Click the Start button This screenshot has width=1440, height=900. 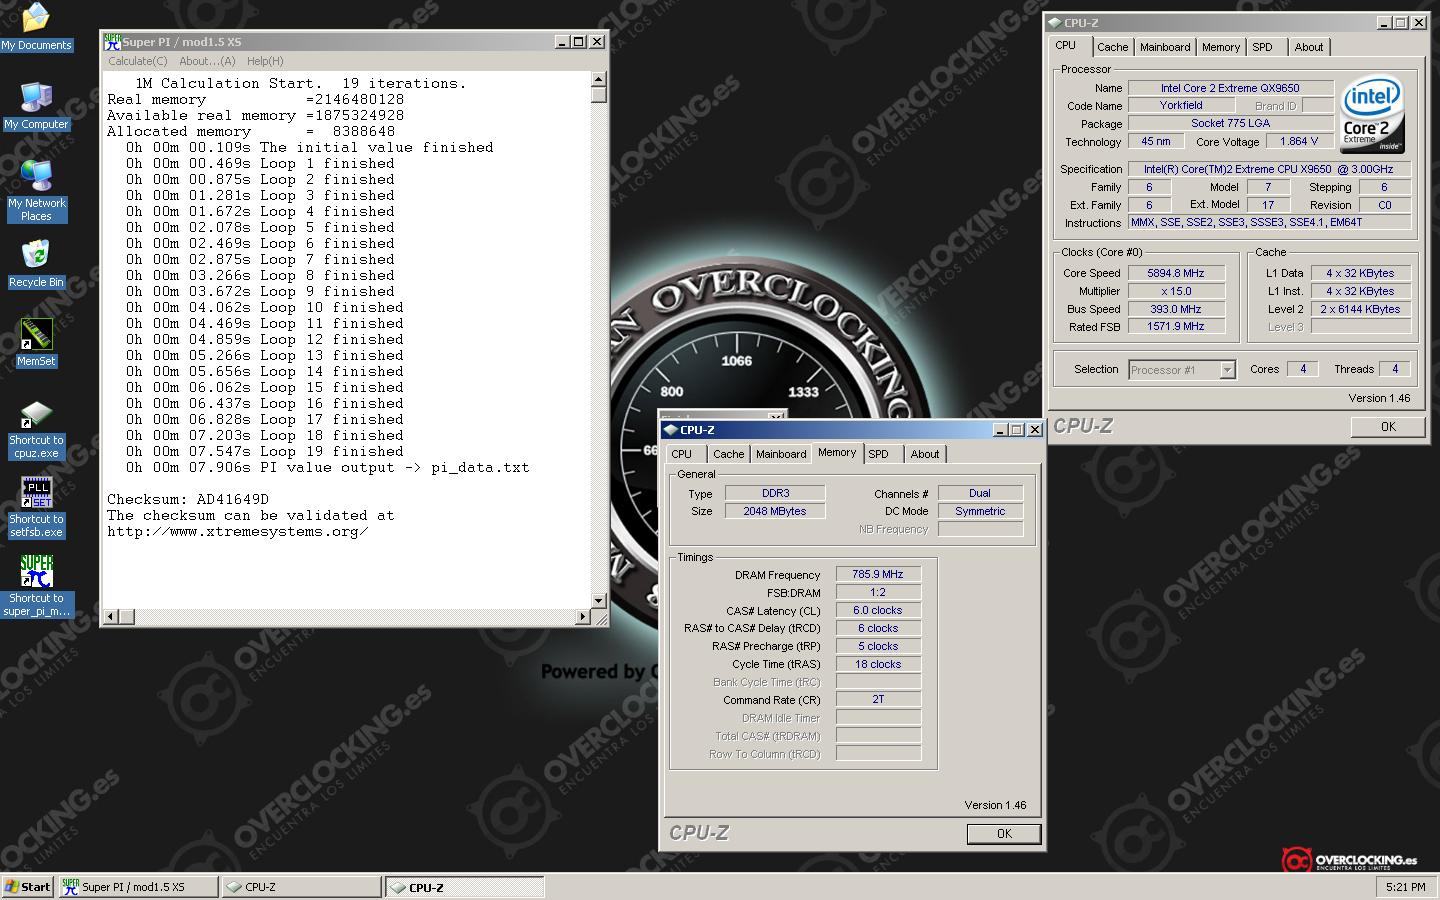(28, 887)
